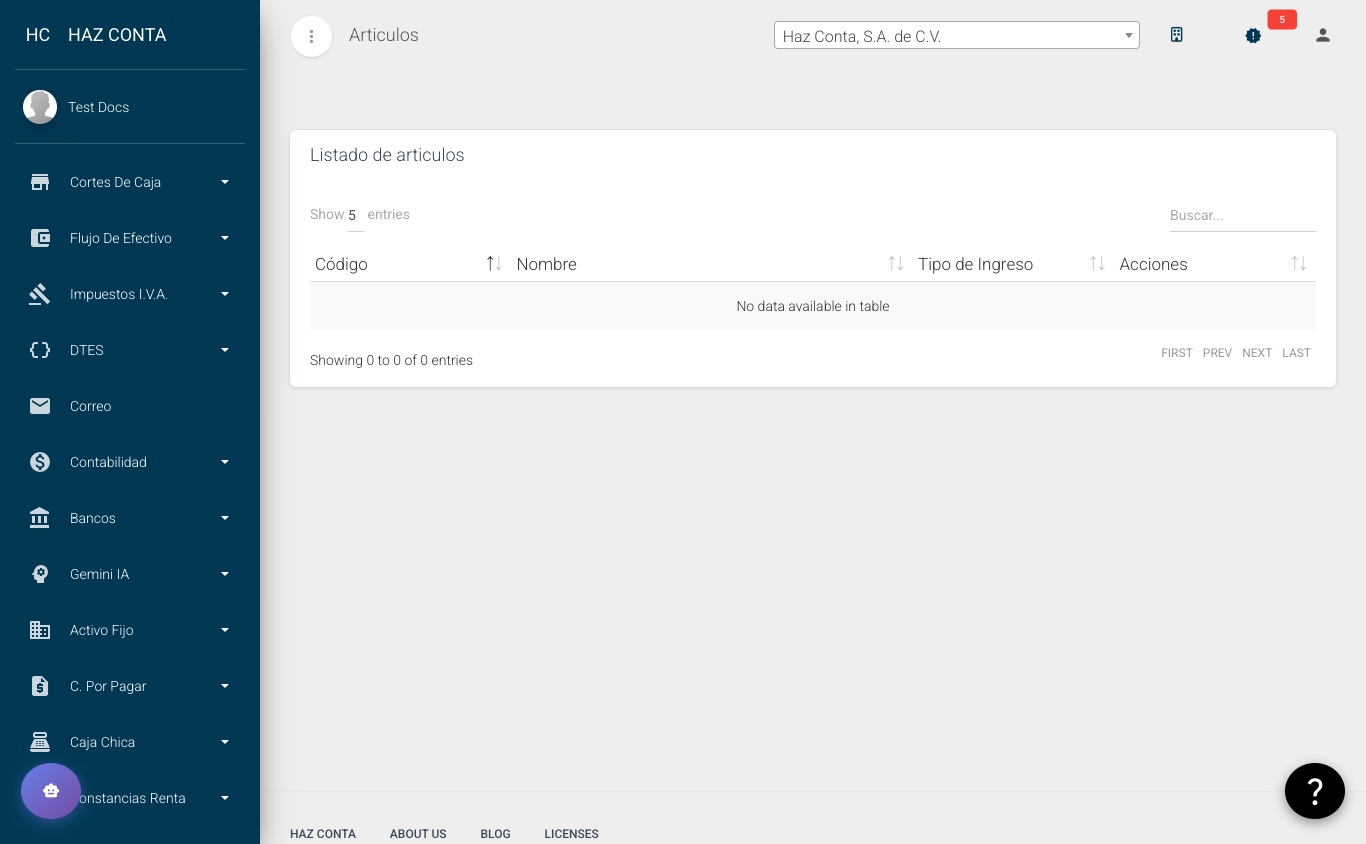1366x844 pixels.
Task: Select the Activo Fijo building icon
Action: coord(40,630)
